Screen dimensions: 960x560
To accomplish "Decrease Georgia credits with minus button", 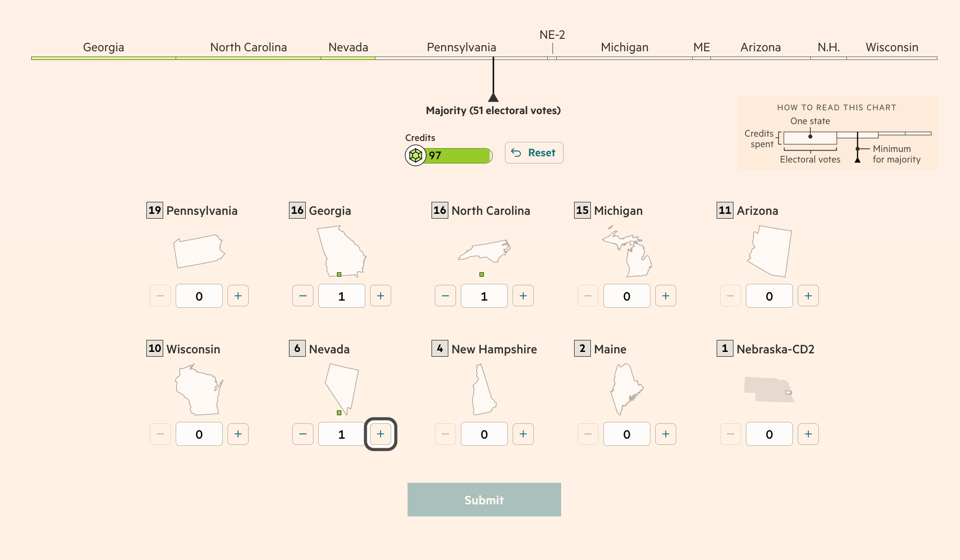I will tap(303, 296).
